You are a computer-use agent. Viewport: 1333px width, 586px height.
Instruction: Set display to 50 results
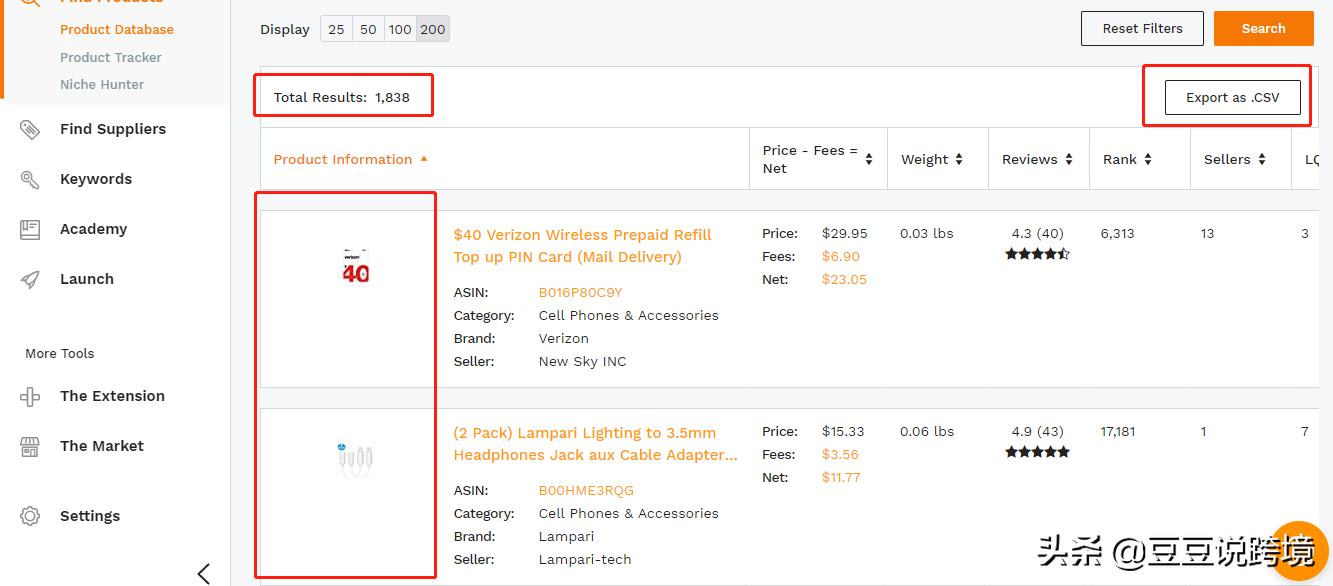pos(368,29)
